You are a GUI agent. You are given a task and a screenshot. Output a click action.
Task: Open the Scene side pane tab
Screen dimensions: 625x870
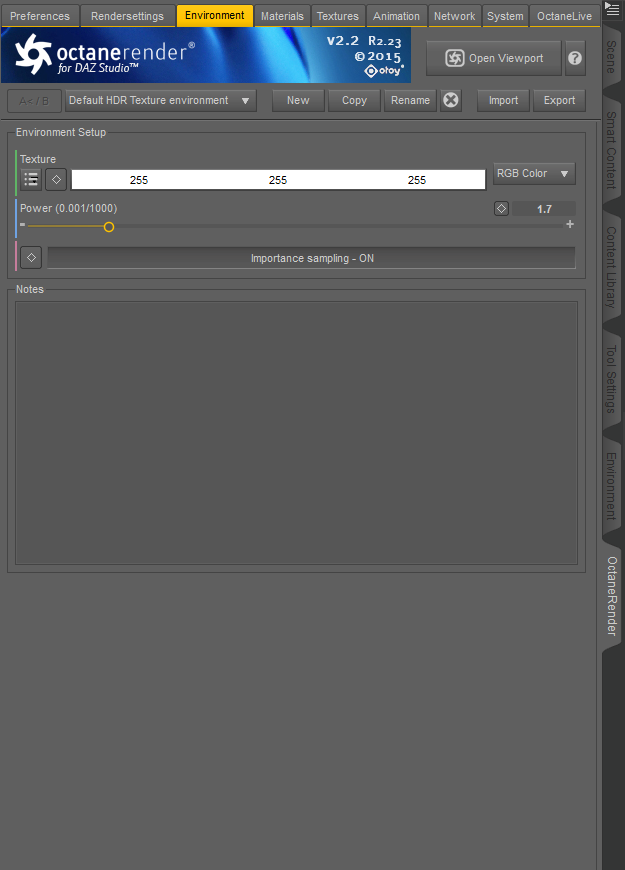pyautogui.click(x=611, y=57)
